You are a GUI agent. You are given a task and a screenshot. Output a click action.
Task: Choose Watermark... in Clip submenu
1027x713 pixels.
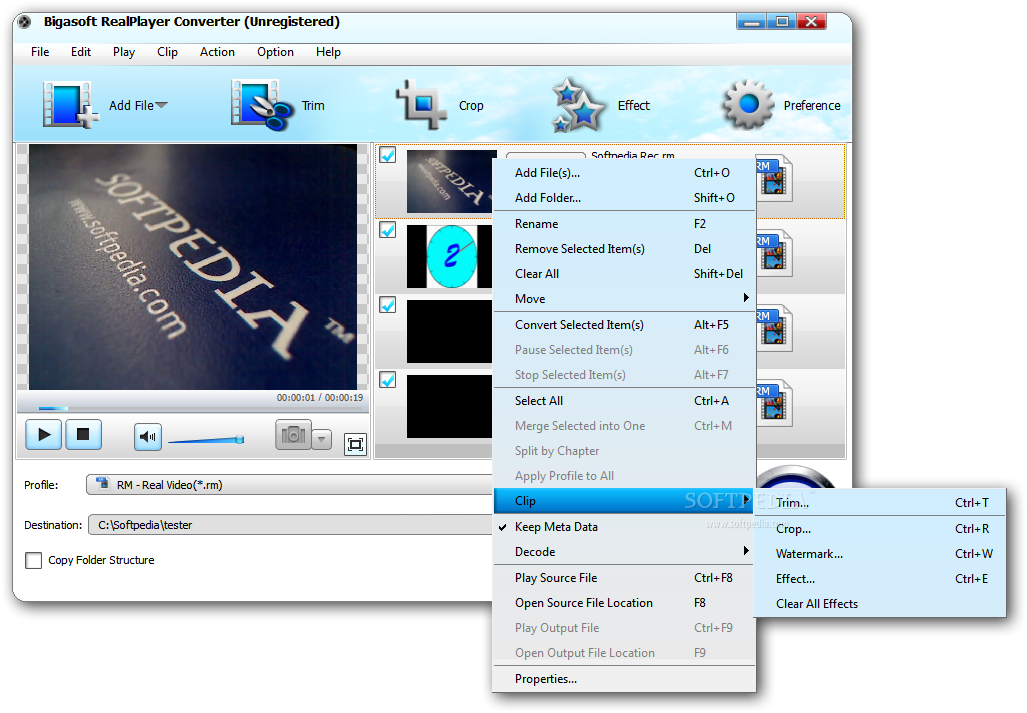click(880, 554)
